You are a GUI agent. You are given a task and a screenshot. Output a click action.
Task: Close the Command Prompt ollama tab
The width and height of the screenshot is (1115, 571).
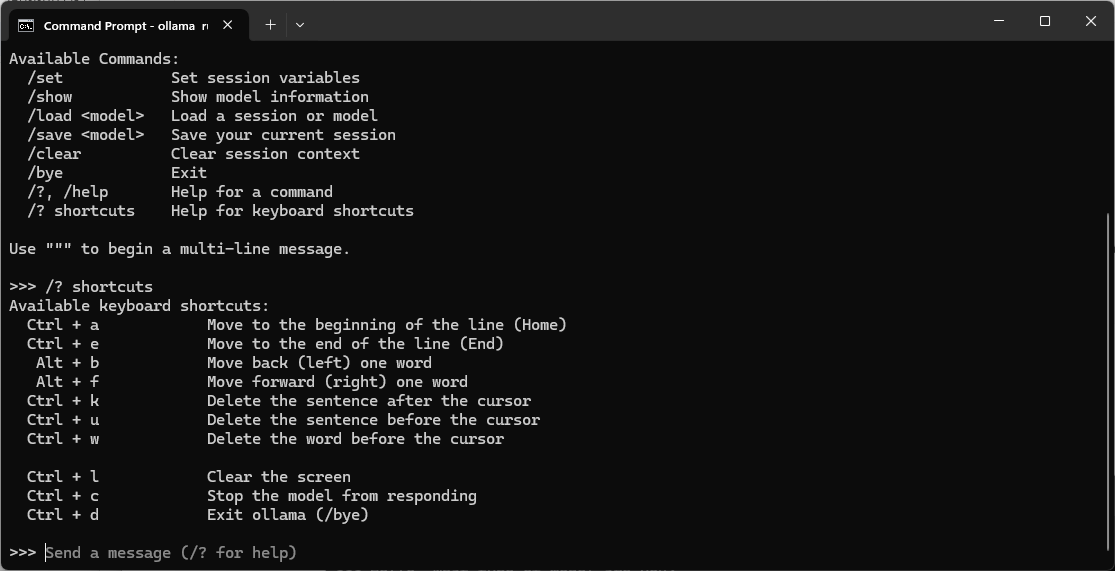(x=228, y=25)
